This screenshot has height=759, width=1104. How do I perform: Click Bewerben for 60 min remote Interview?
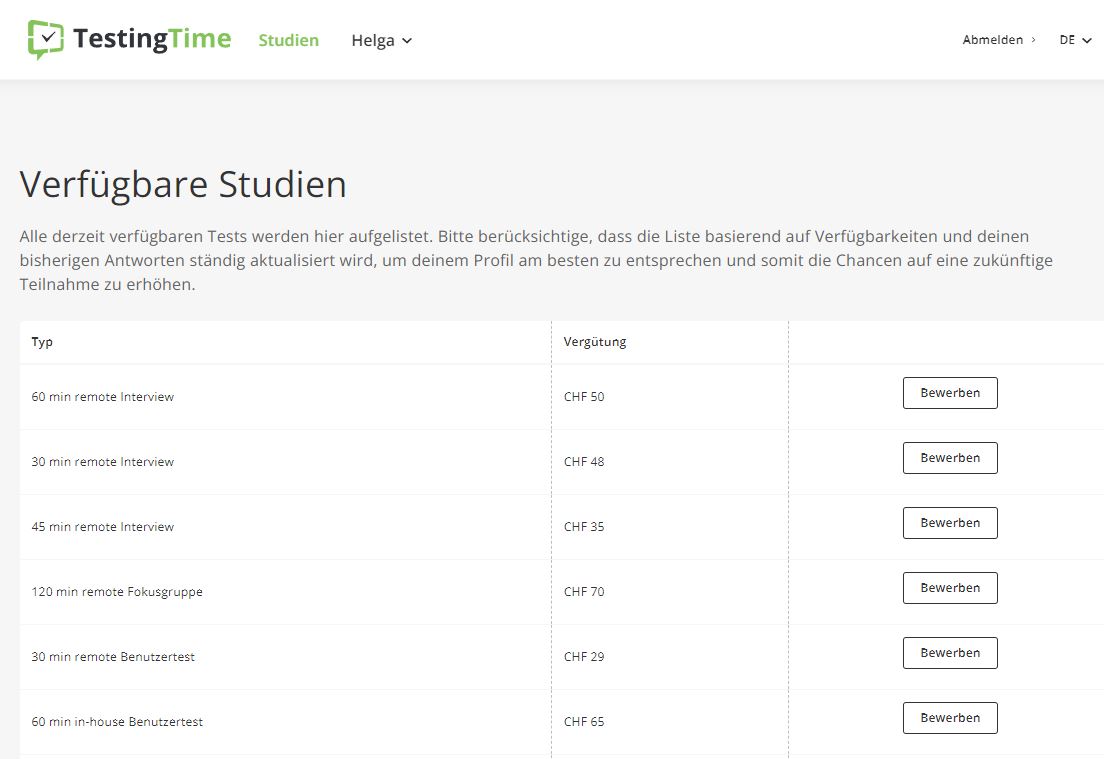pyautogui.click(x=950, y=393)
